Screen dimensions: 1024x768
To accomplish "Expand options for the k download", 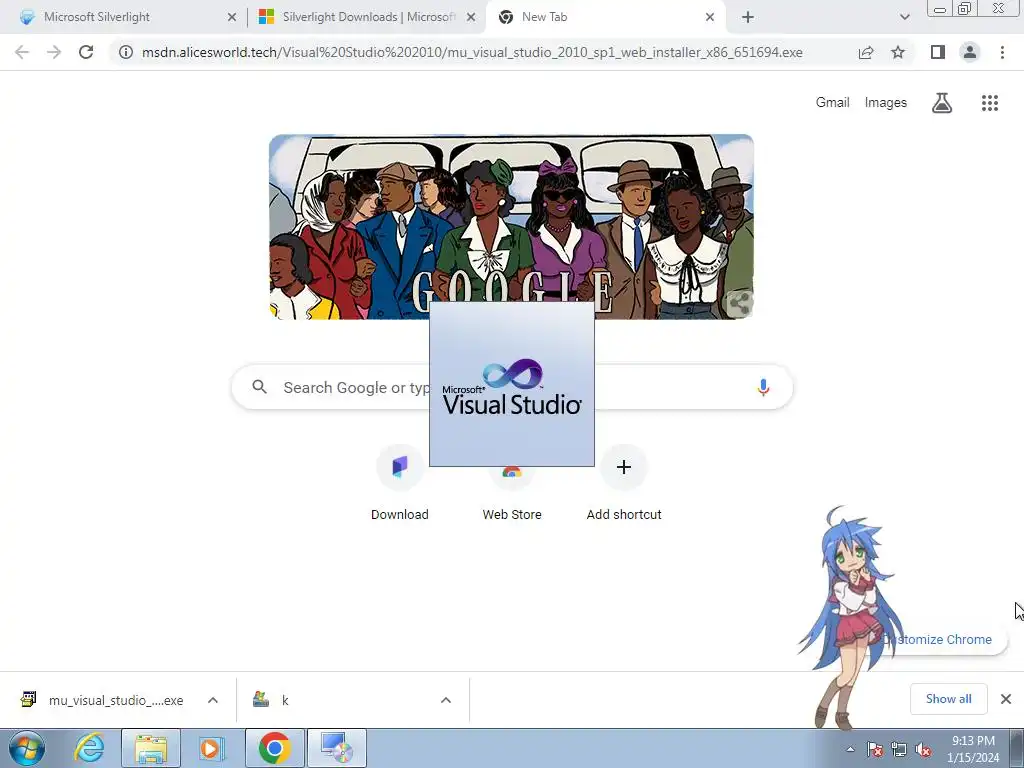I will pos(446,700).
